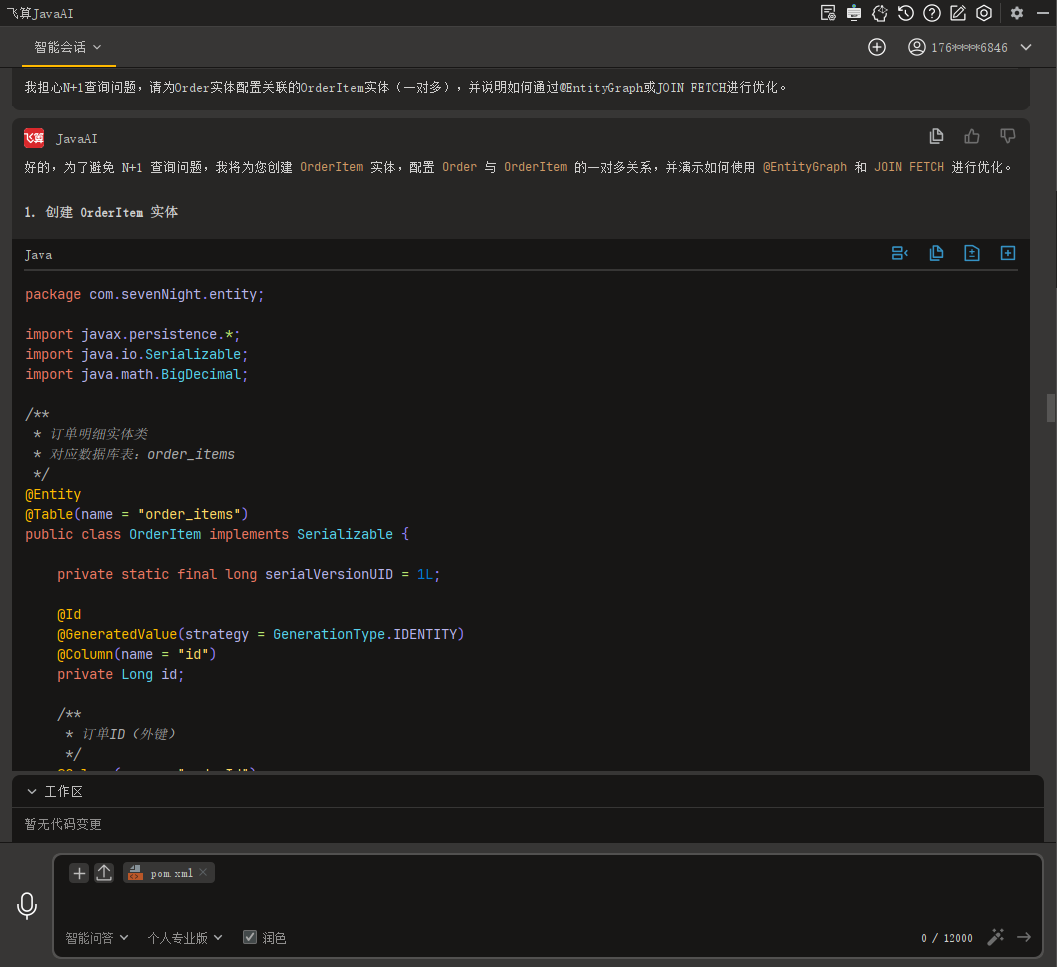Open the help question mark icon
The image size is (1057, 967).
point(932,13)
